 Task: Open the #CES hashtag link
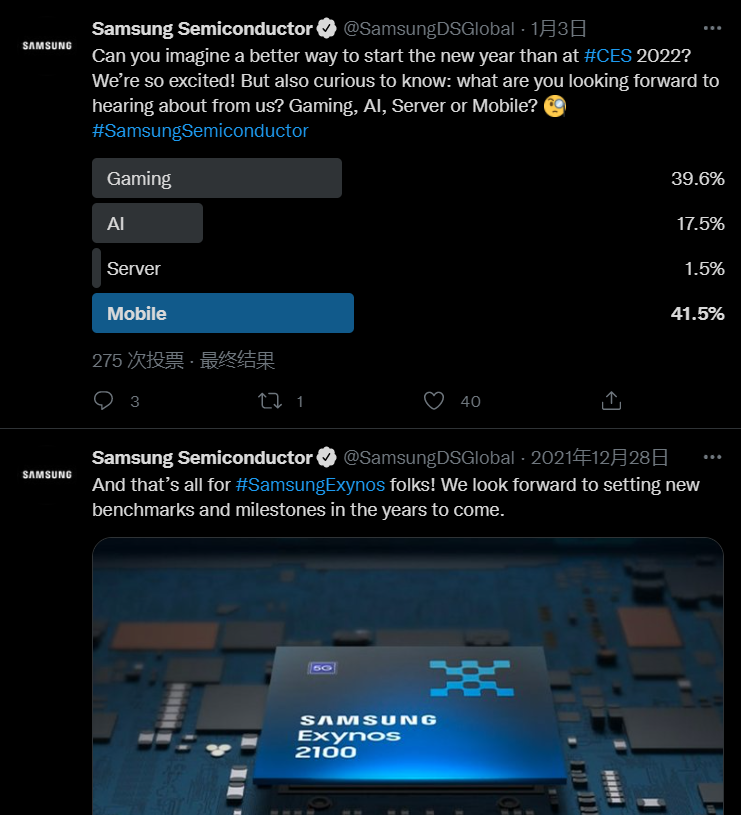point(607,56)
